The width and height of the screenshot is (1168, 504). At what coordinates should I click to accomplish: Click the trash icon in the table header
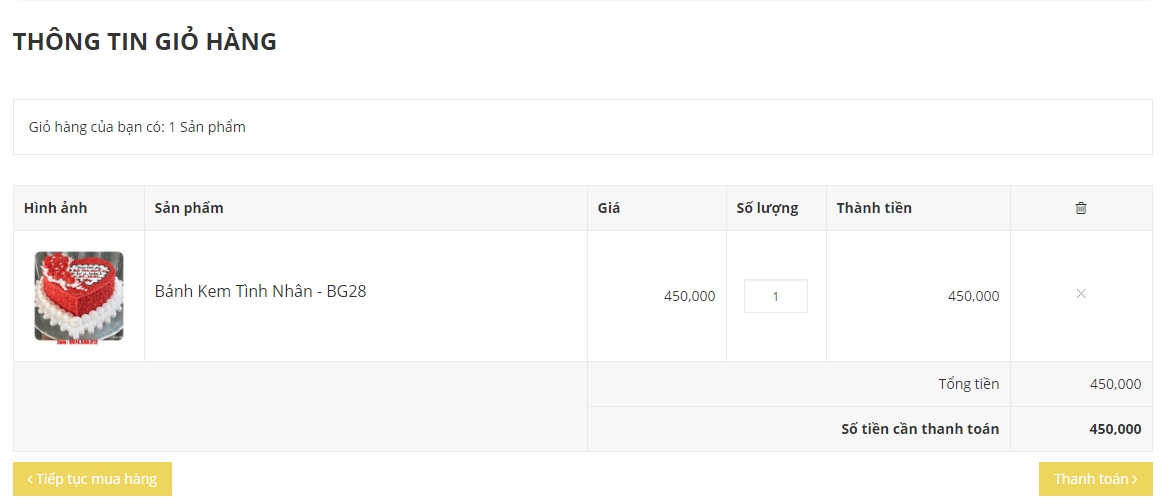(1080, 208)
